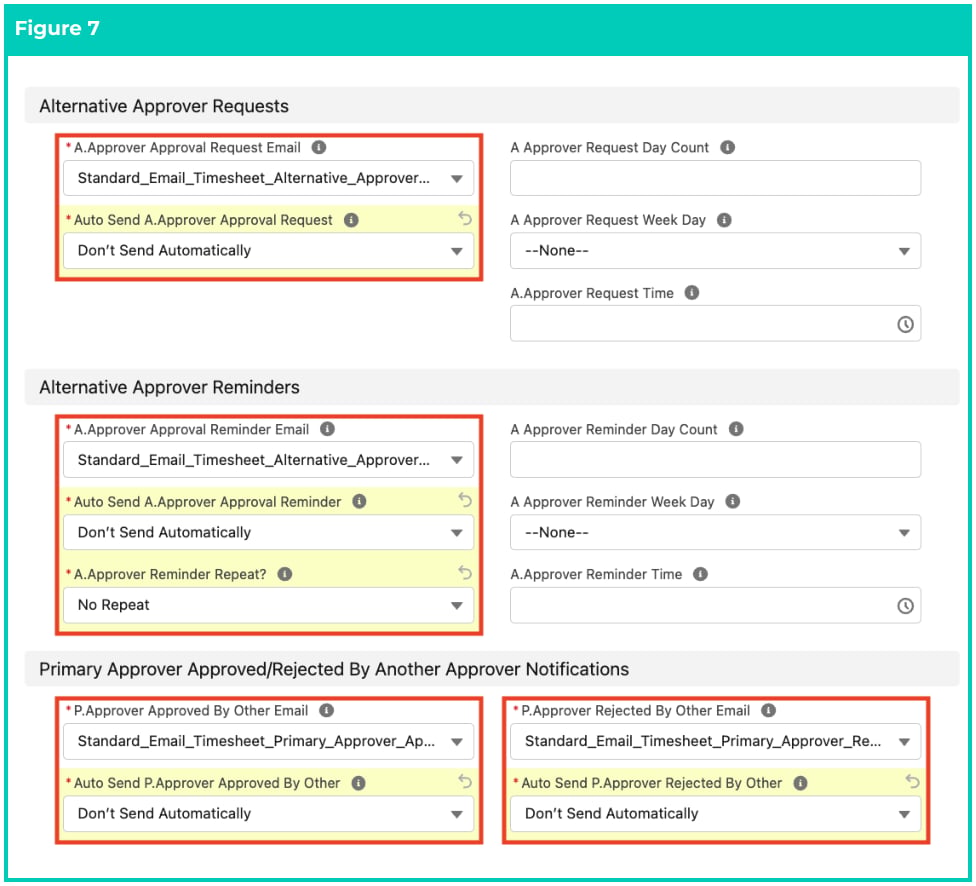Open A.Approver Reminder Repeat dropdown showing No Repeat
The height and width of the screenshot is (886, 976).
point(268,605)
